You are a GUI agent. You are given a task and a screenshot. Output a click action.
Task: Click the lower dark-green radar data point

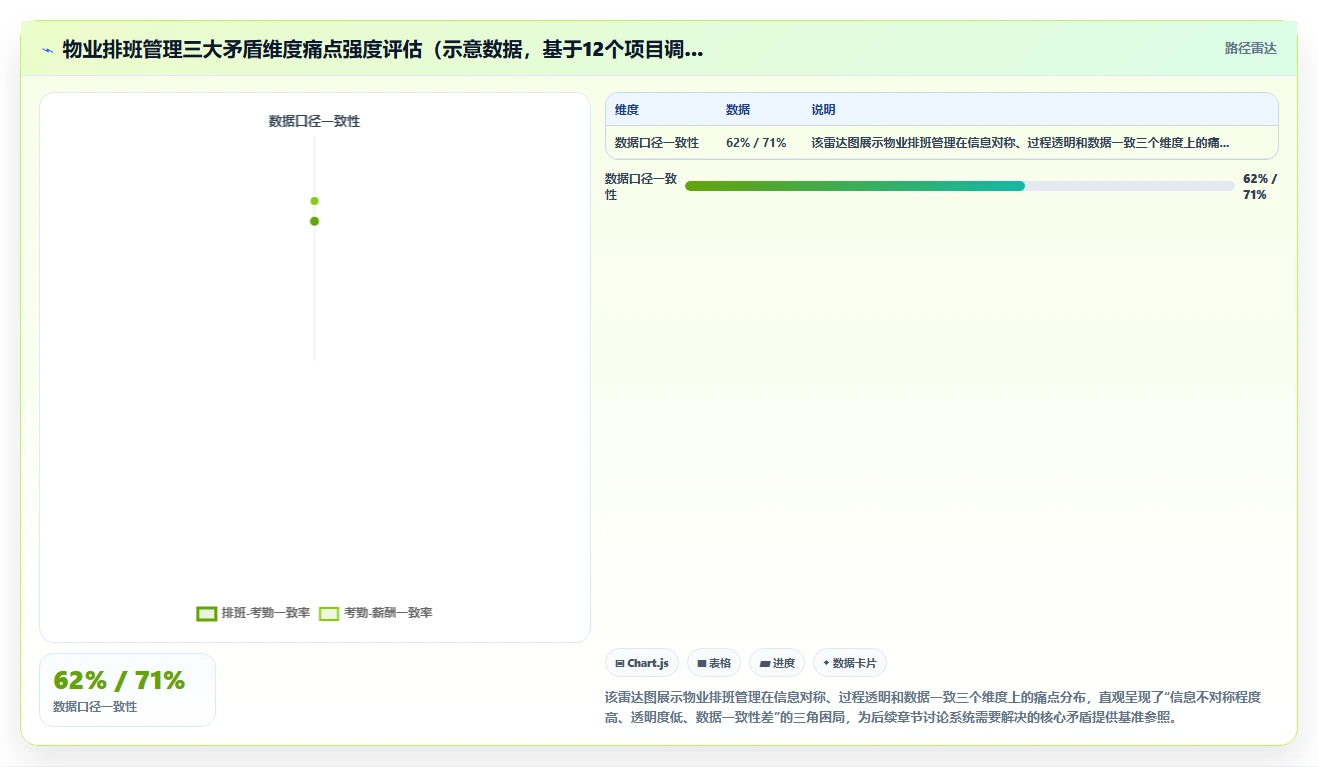tap(314, 221)
